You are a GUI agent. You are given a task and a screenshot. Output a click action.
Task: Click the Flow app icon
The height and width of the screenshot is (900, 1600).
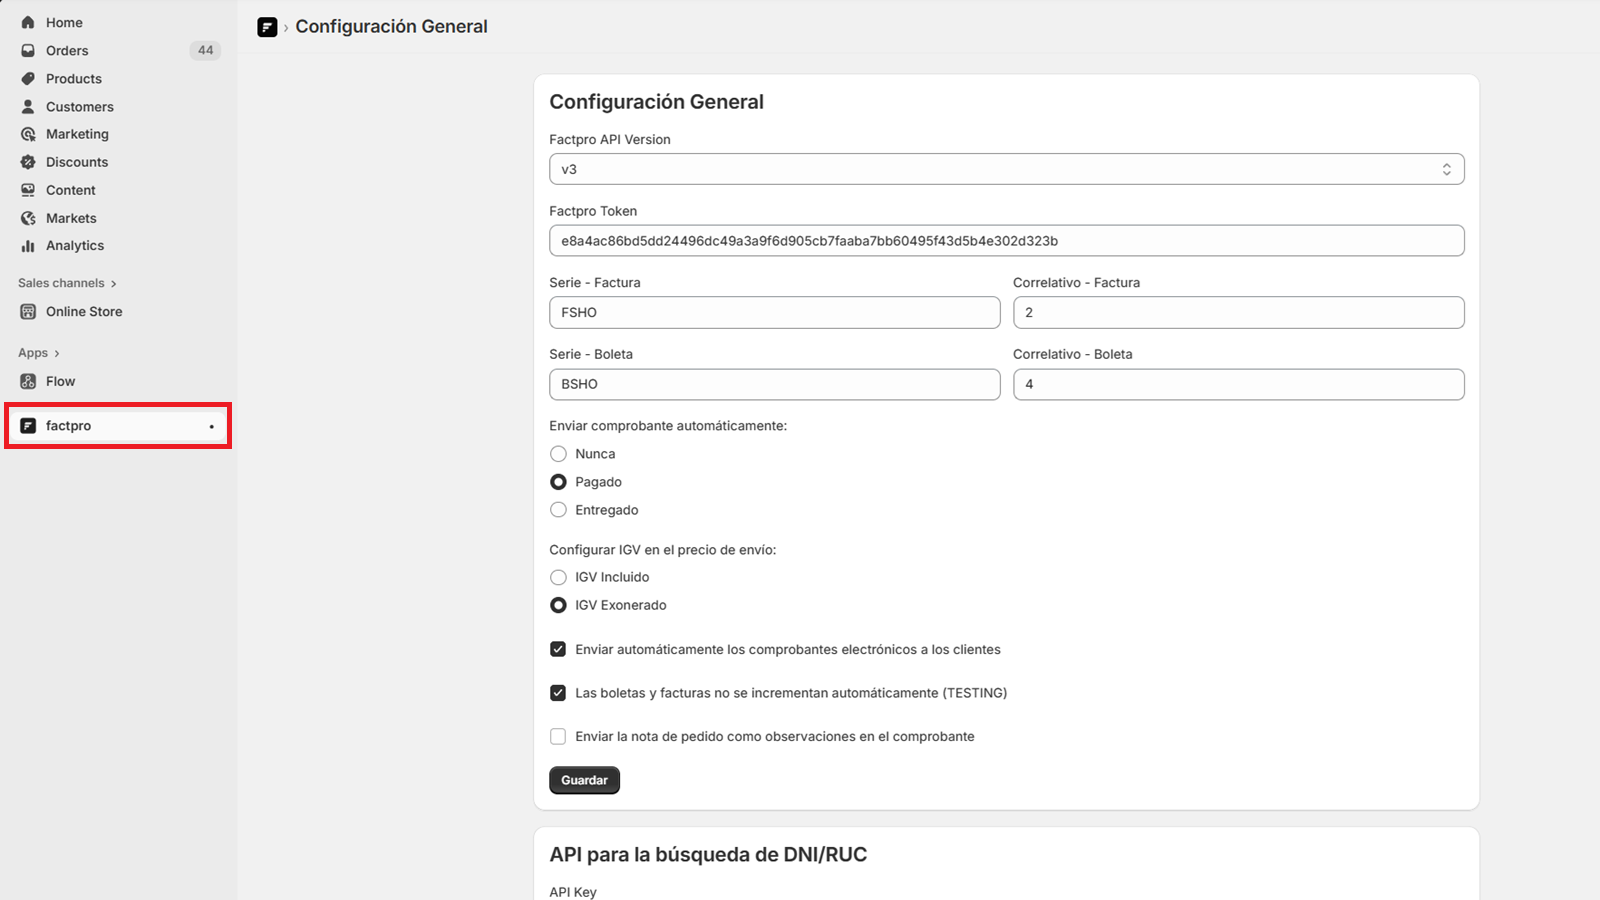28,381
